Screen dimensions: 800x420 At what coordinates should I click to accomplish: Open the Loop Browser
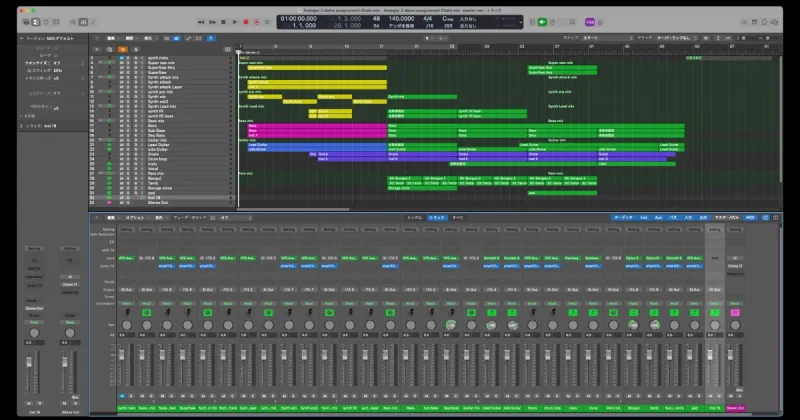765,22
